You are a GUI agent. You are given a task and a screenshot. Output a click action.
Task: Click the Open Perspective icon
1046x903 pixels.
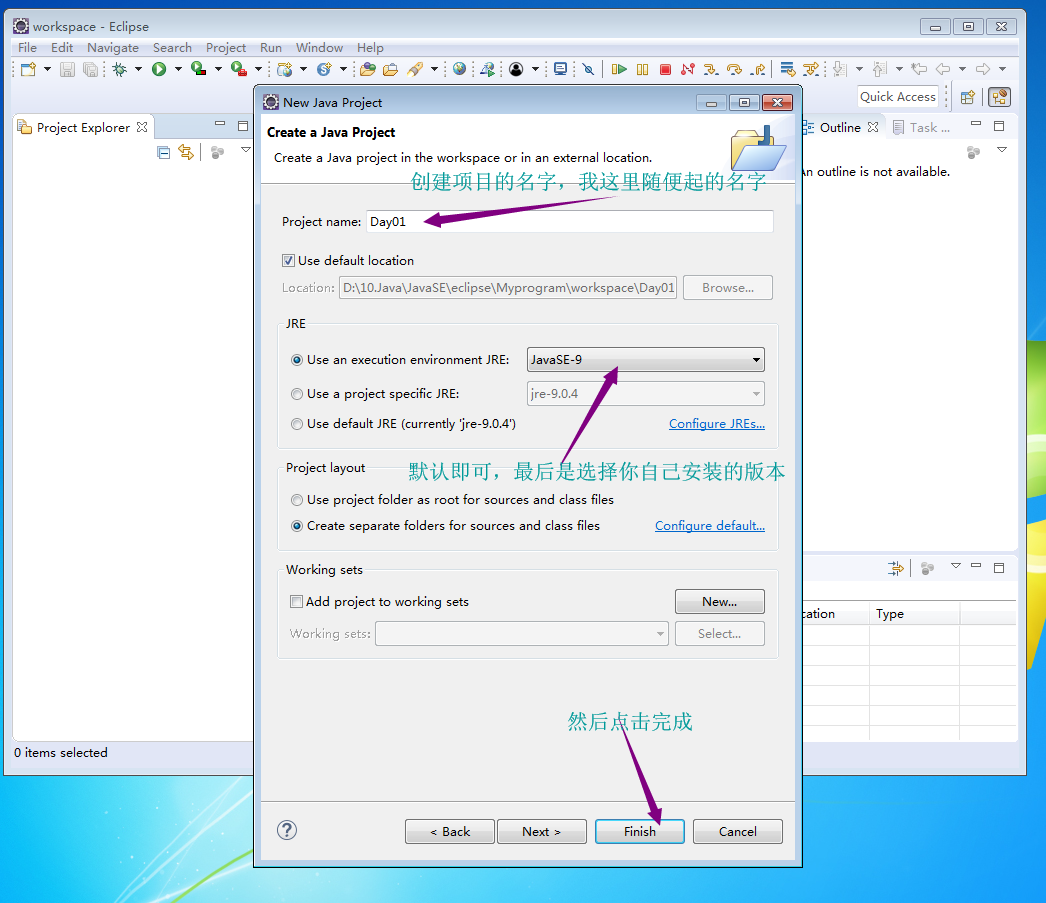point(968,97)
